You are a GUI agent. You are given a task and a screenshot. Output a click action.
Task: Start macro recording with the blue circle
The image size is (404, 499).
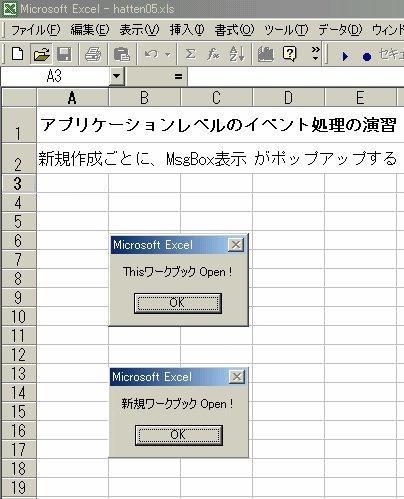[x=367, y=57]
